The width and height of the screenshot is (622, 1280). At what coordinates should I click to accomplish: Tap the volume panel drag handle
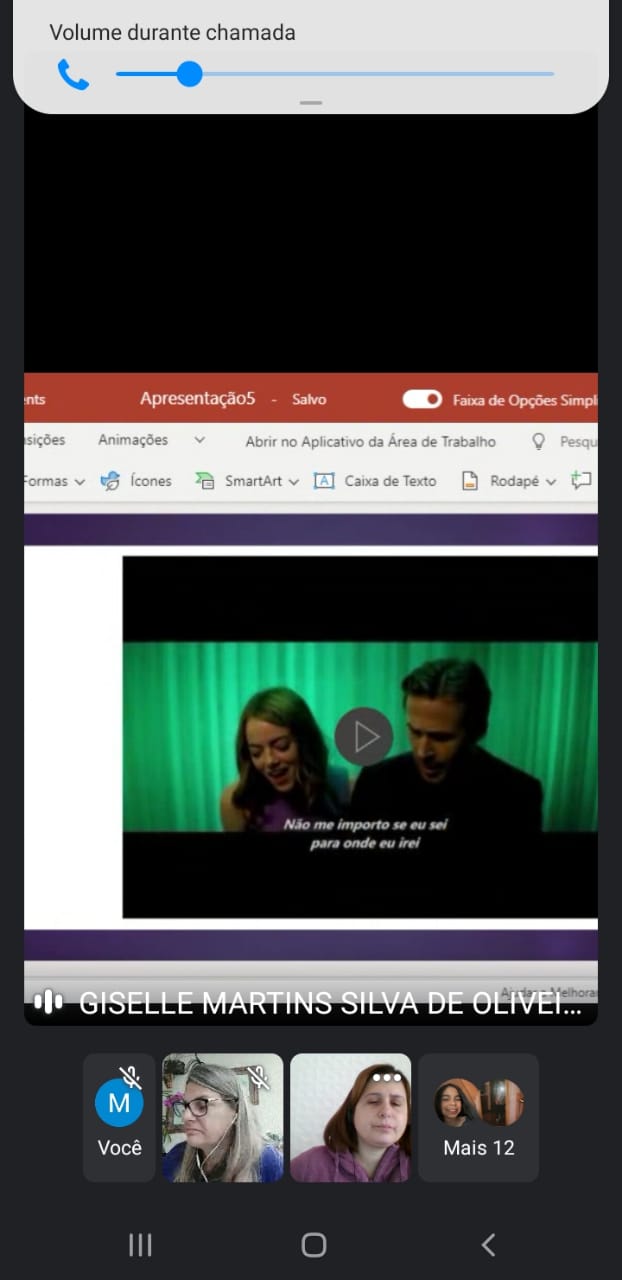(311, 103)
